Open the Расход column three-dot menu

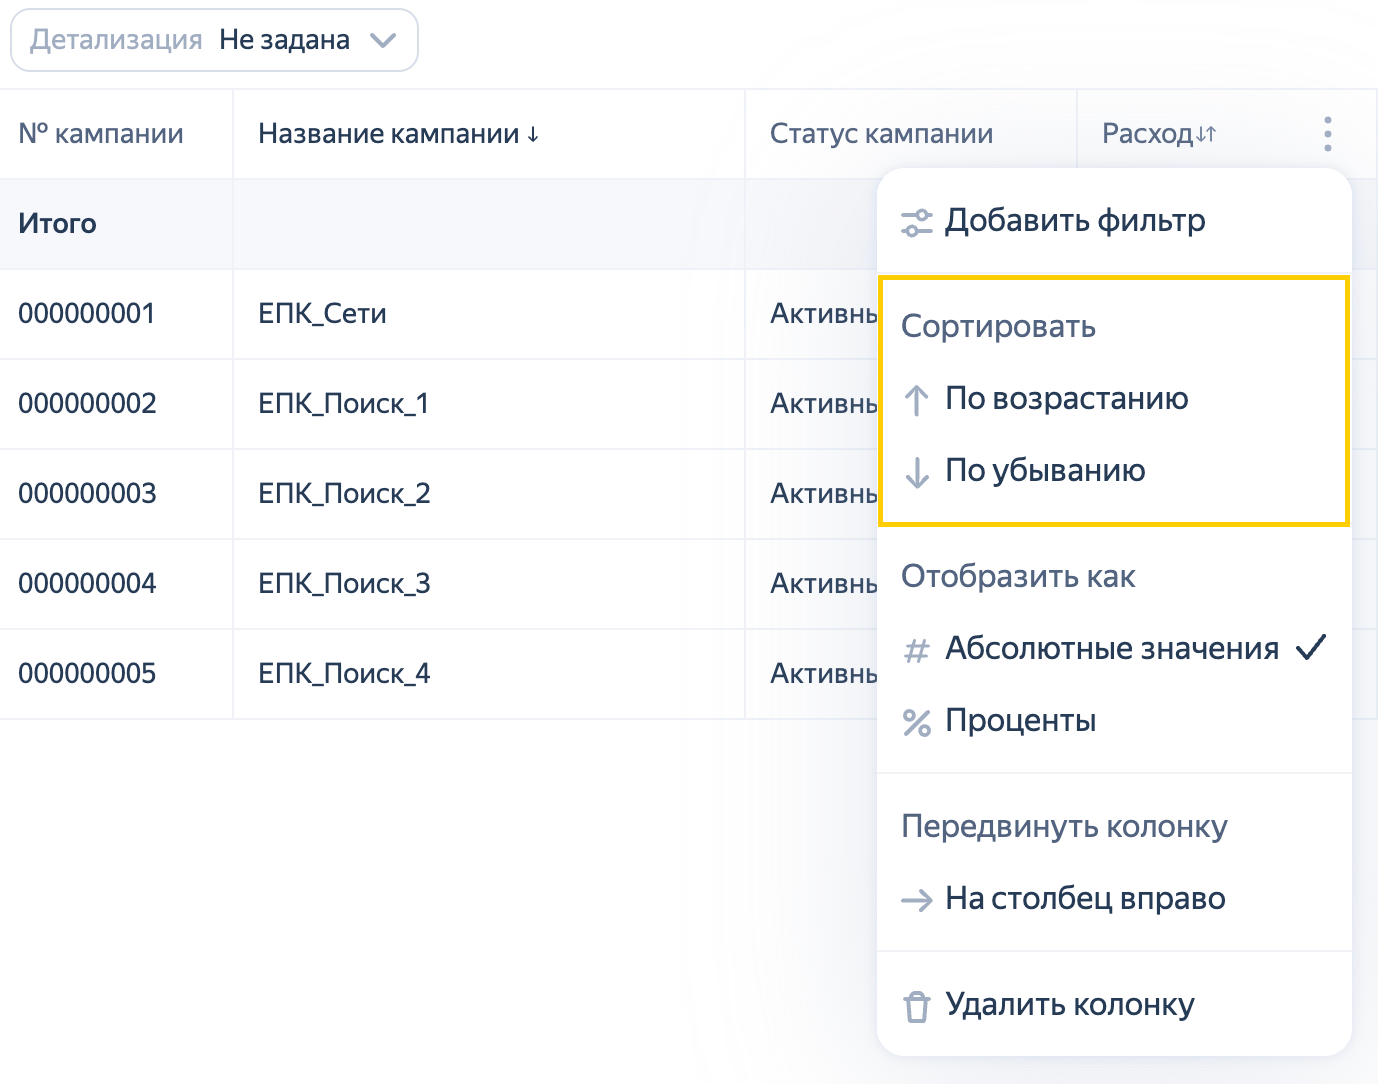1327,133
